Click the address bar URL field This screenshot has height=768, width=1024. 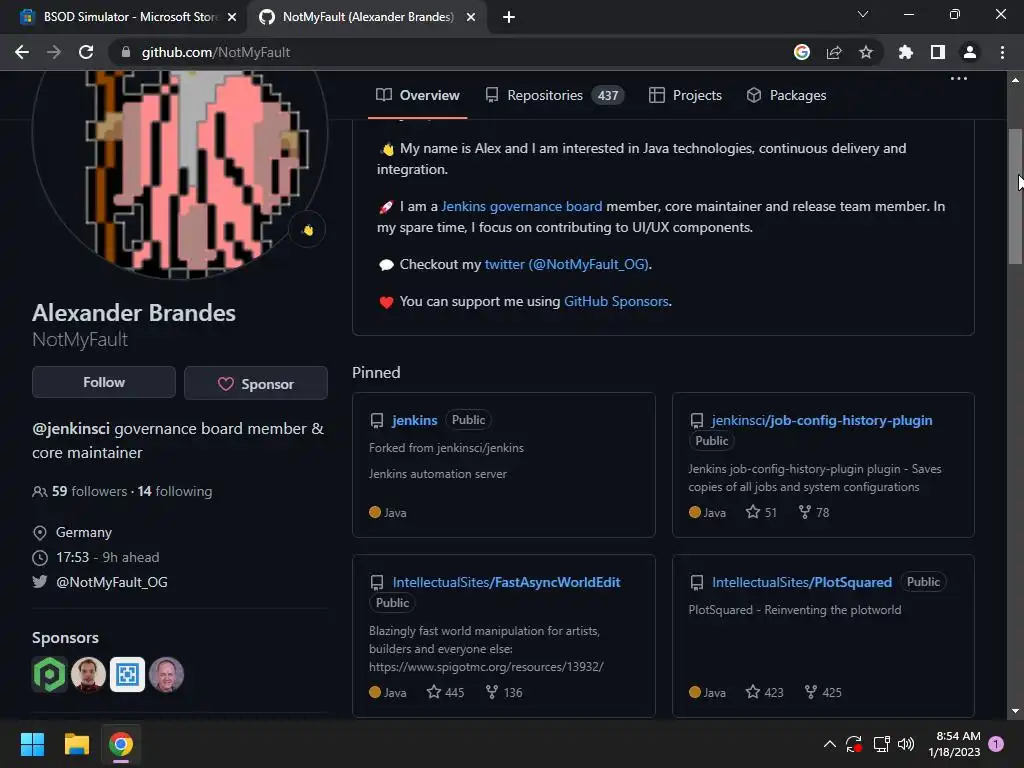(x=451, y=52)
